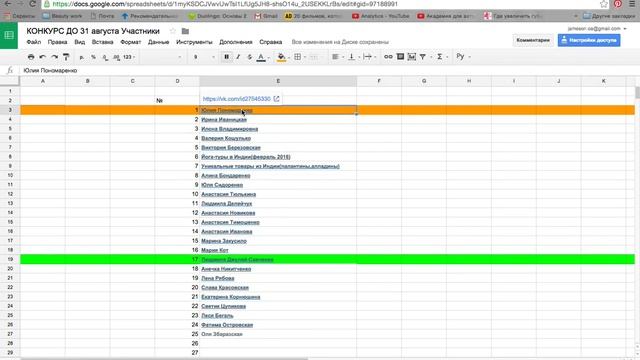This screenshot has height=360, width=640.
Task: Click the Виктория Березовская link
Action: click(231, 147)
